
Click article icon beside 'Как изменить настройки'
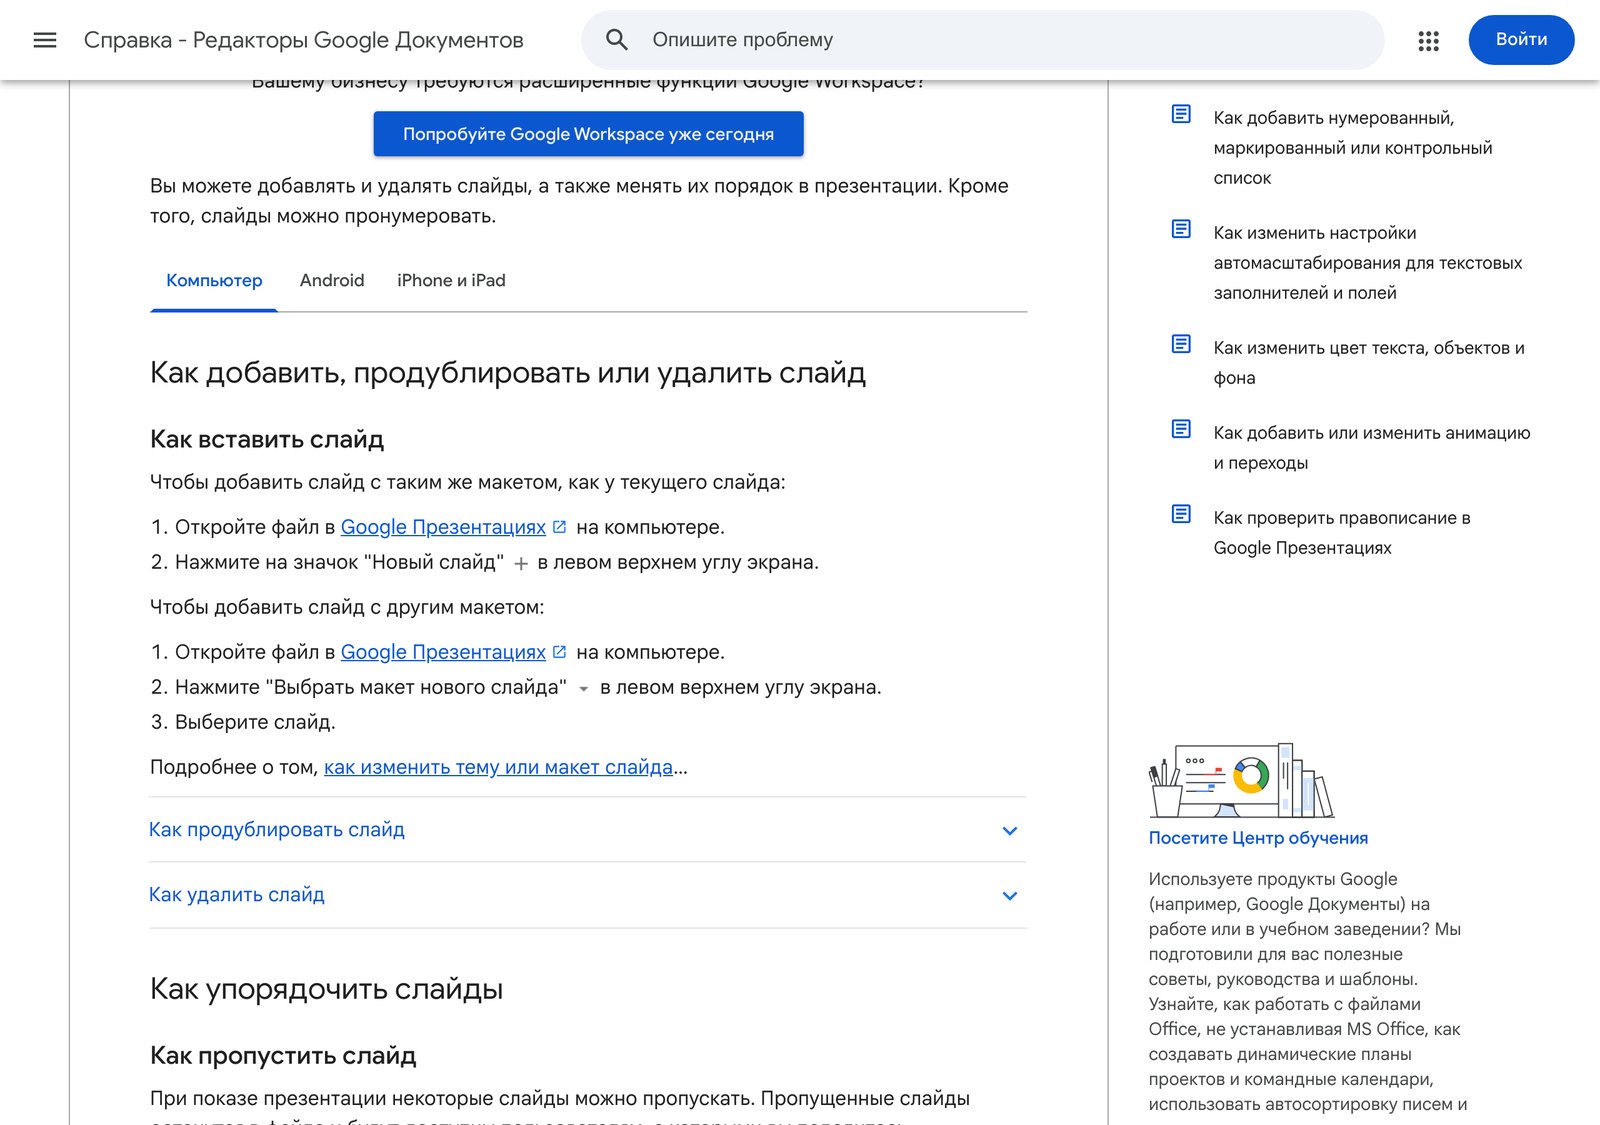tap(1181, 229)
